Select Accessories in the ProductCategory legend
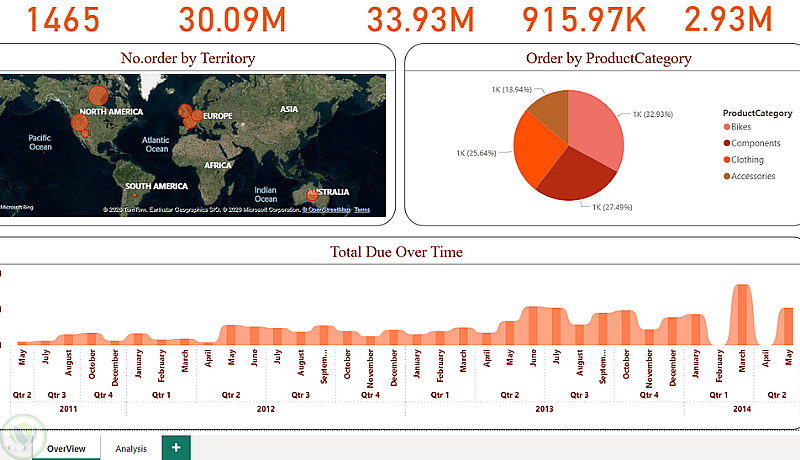Screen dimensions: 800x460 749,176
